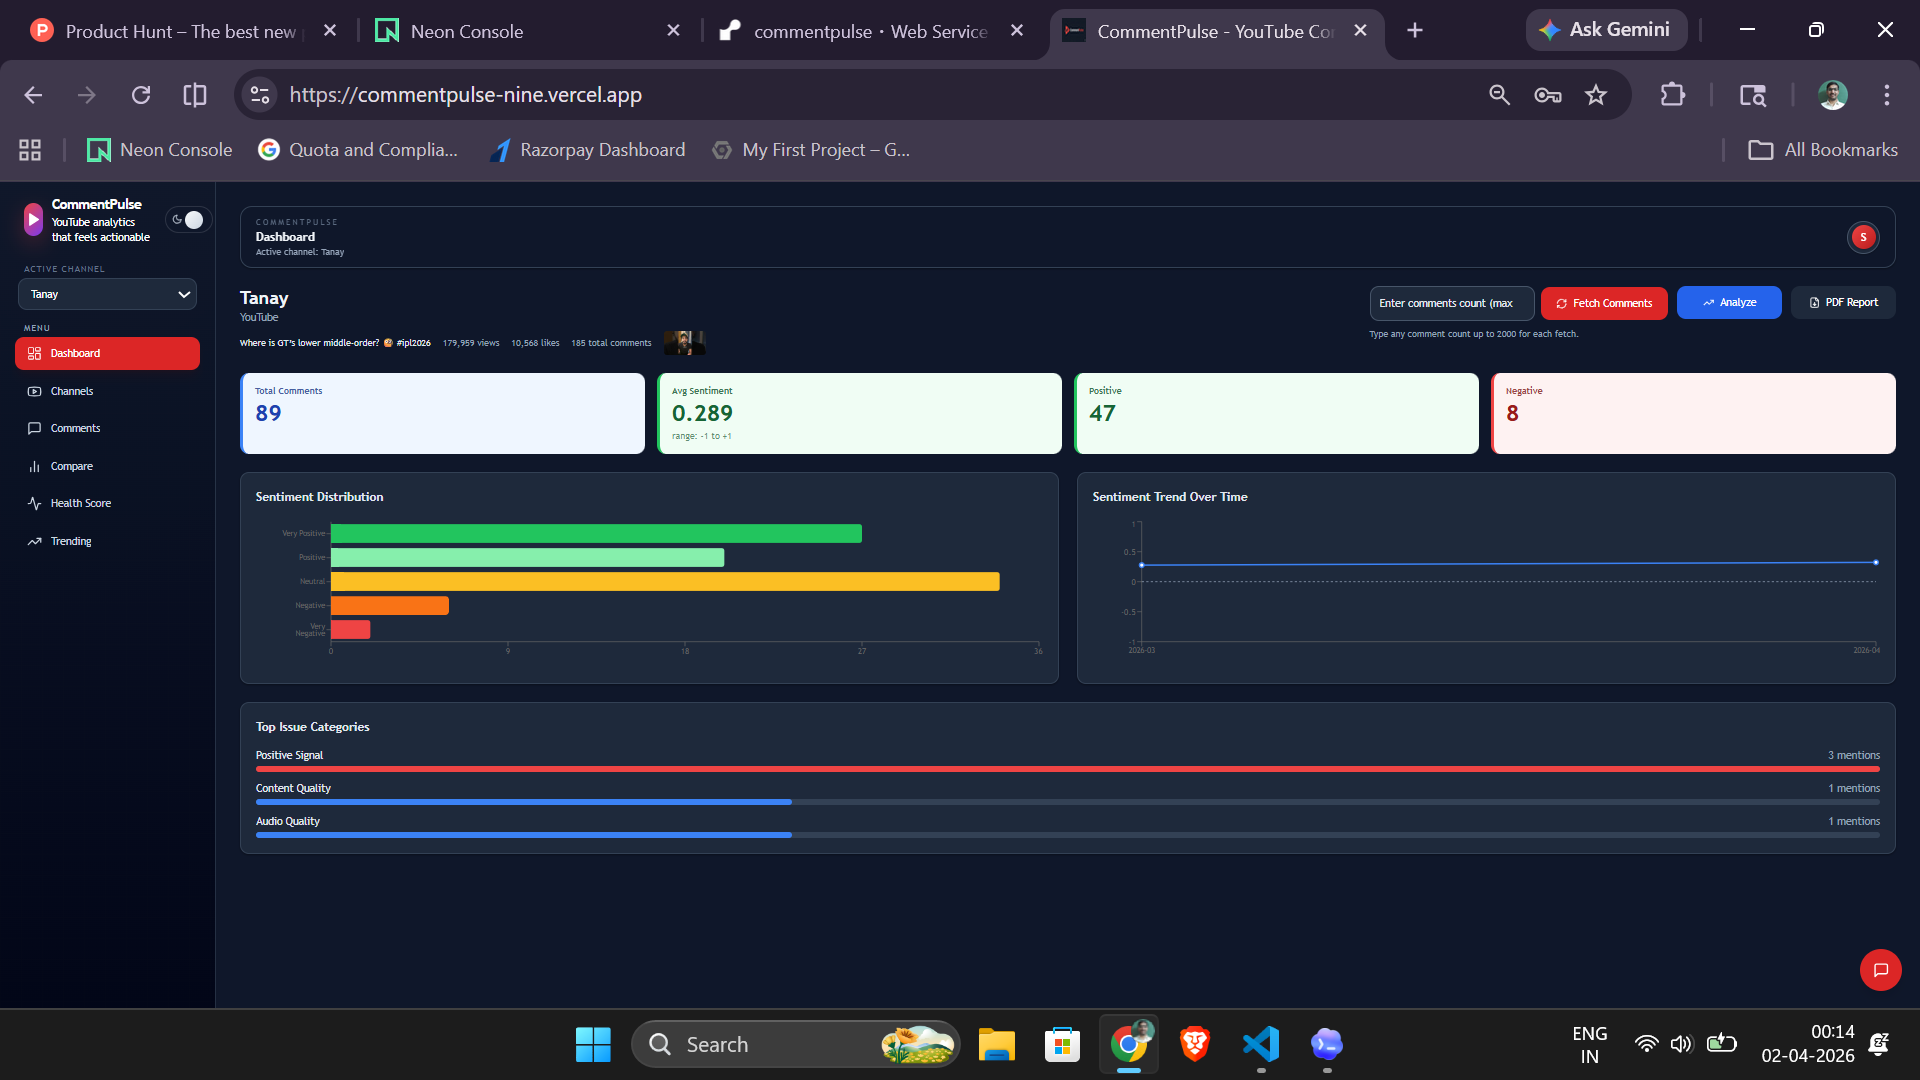
Task: Bookmark this page with star icon
Action: (1596, 95)
